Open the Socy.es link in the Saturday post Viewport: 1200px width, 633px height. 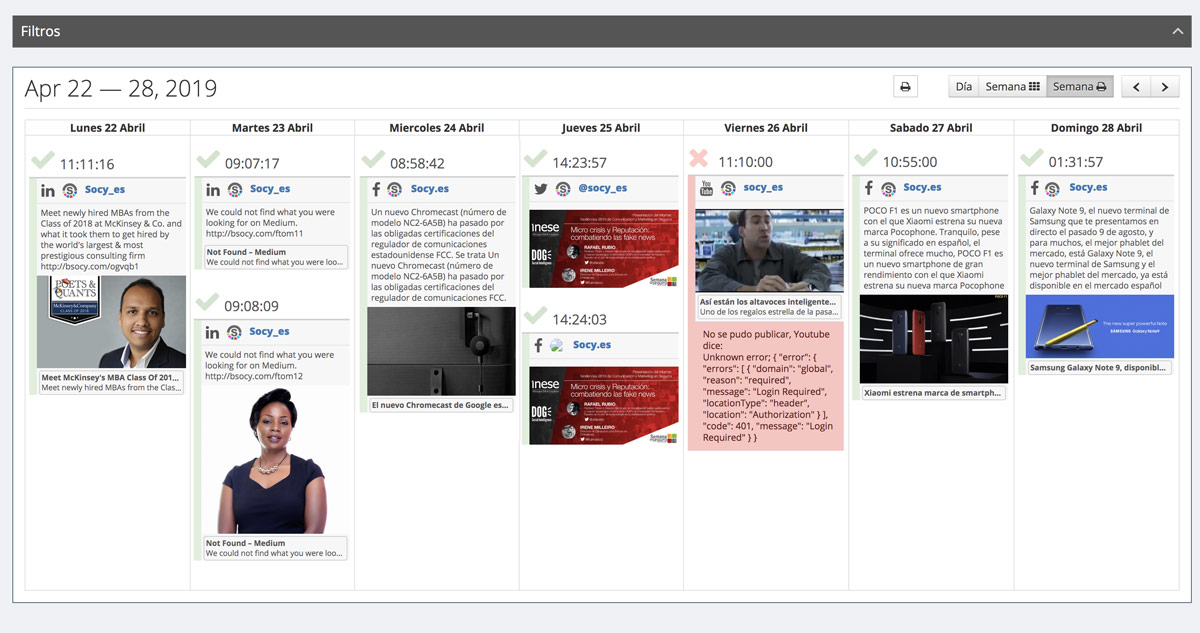point(922,187)
